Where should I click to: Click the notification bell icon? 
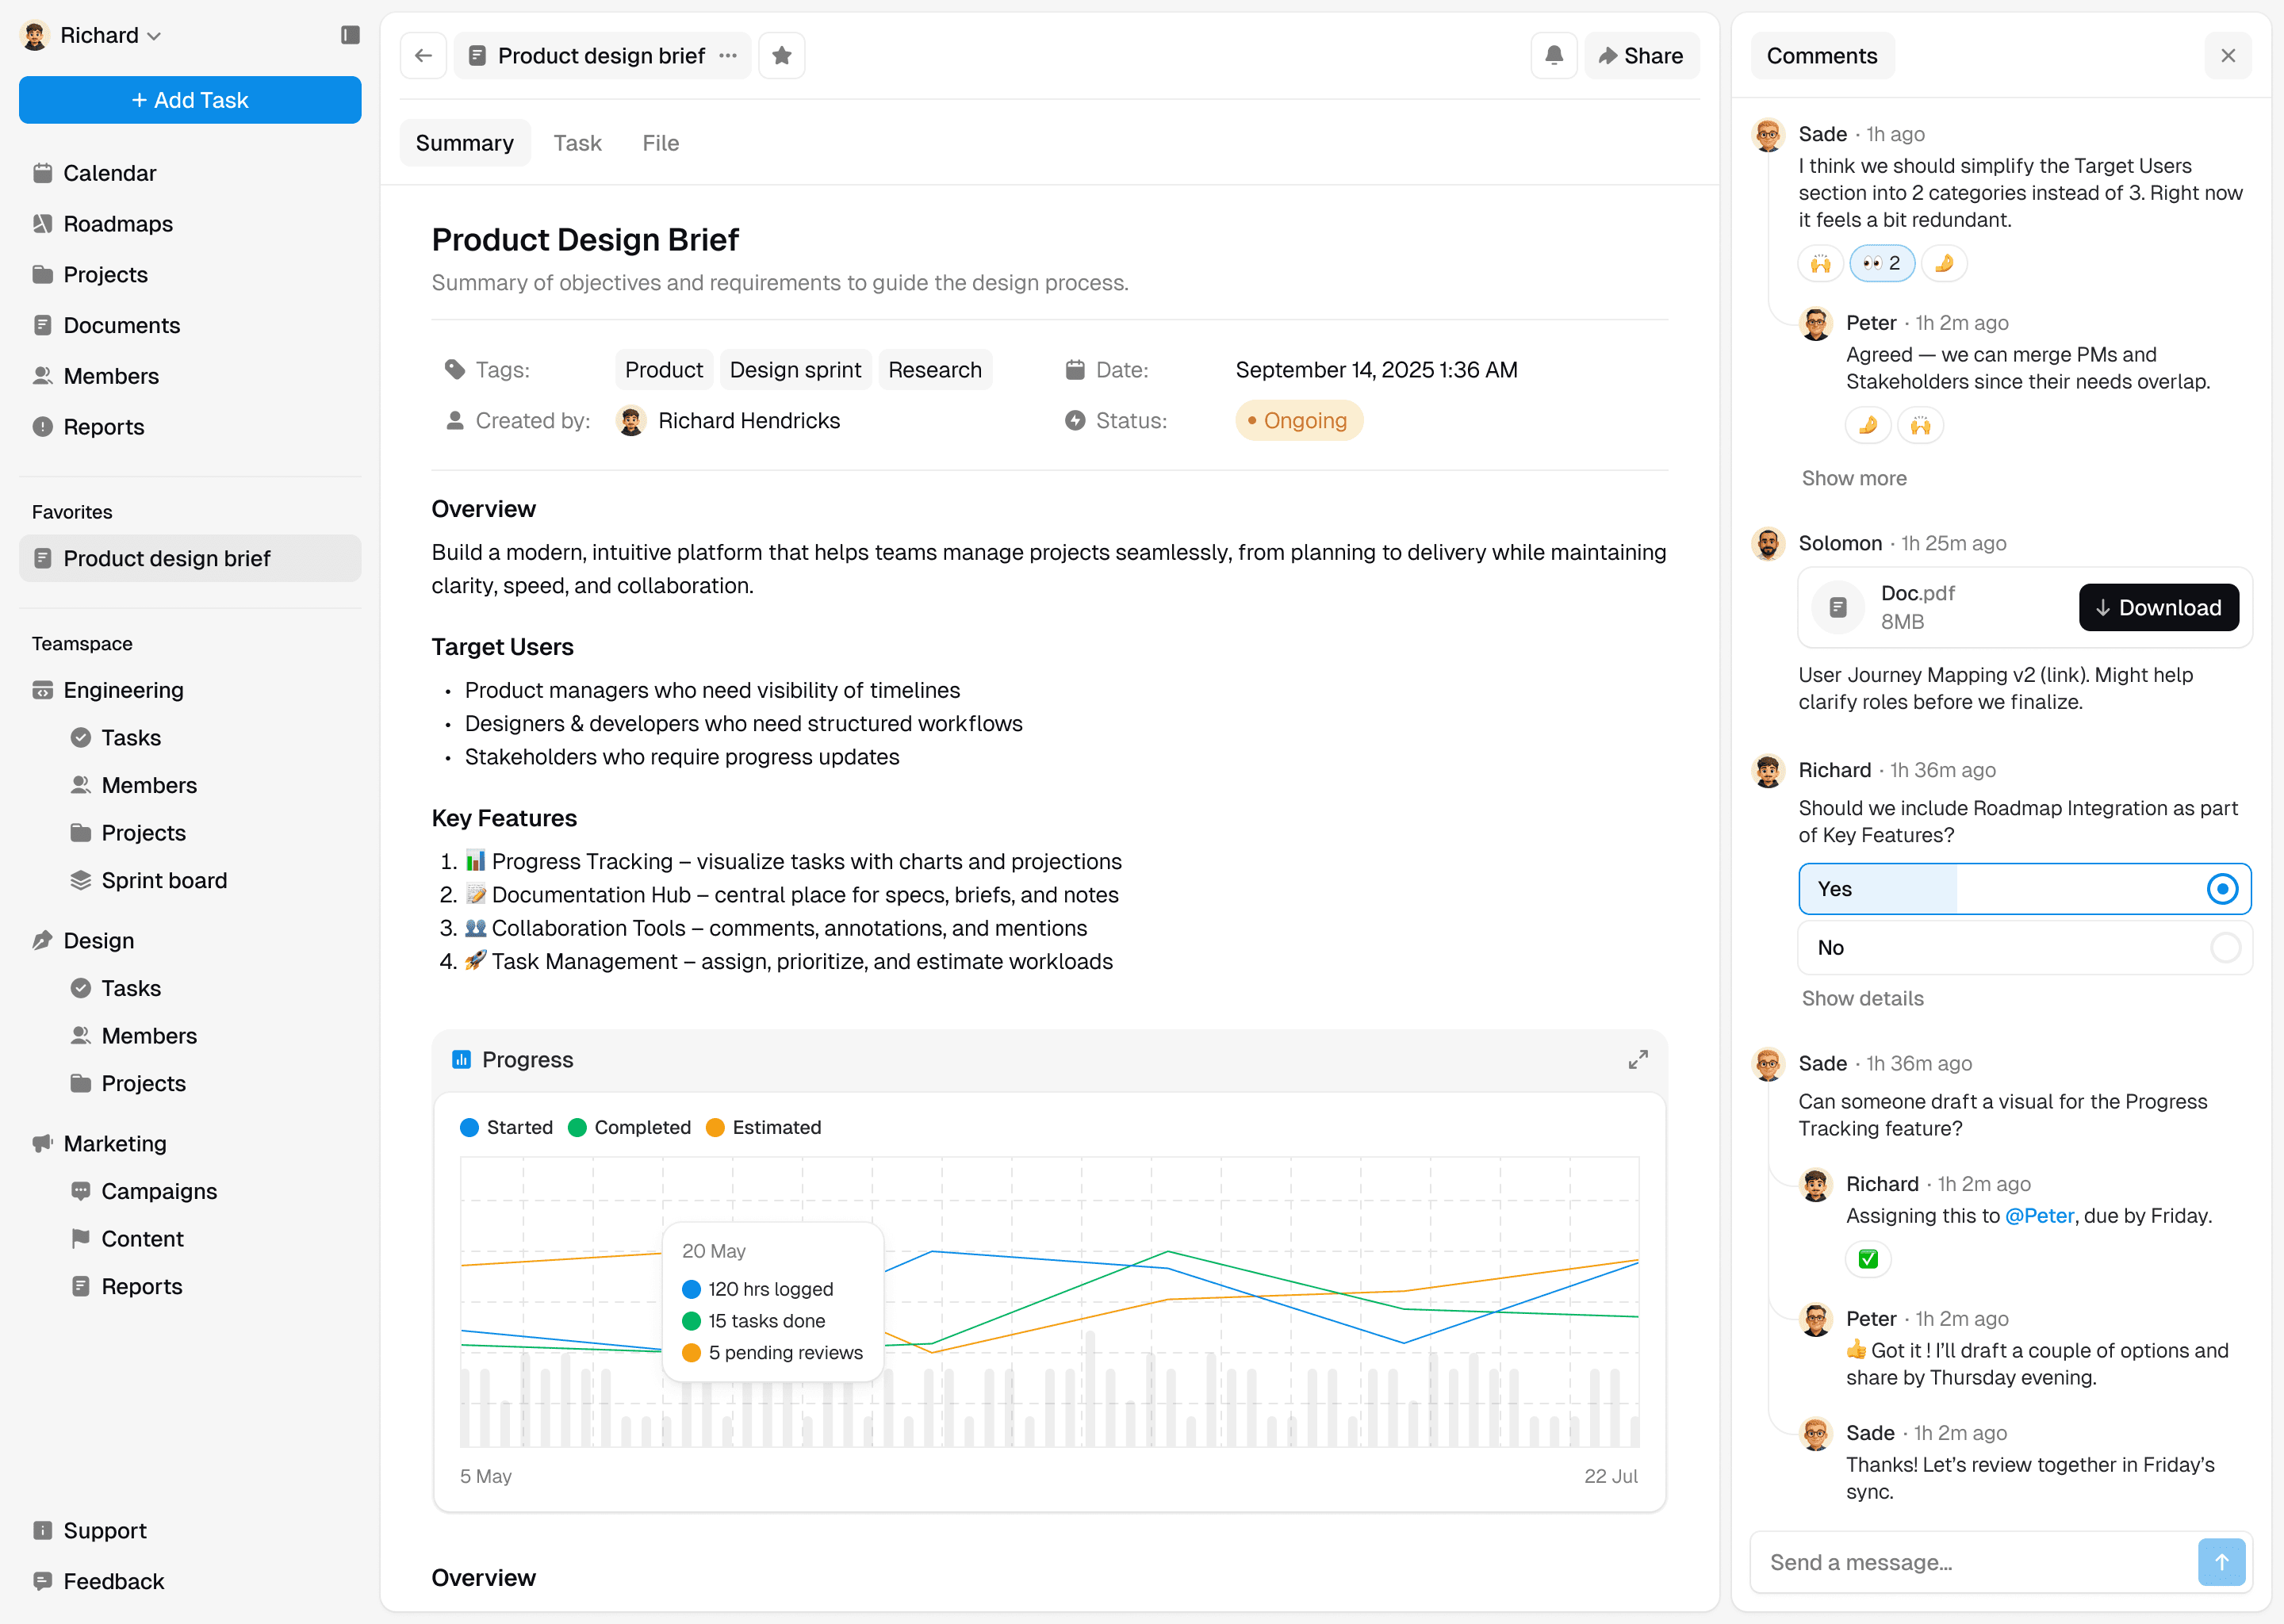[1553, 55]
